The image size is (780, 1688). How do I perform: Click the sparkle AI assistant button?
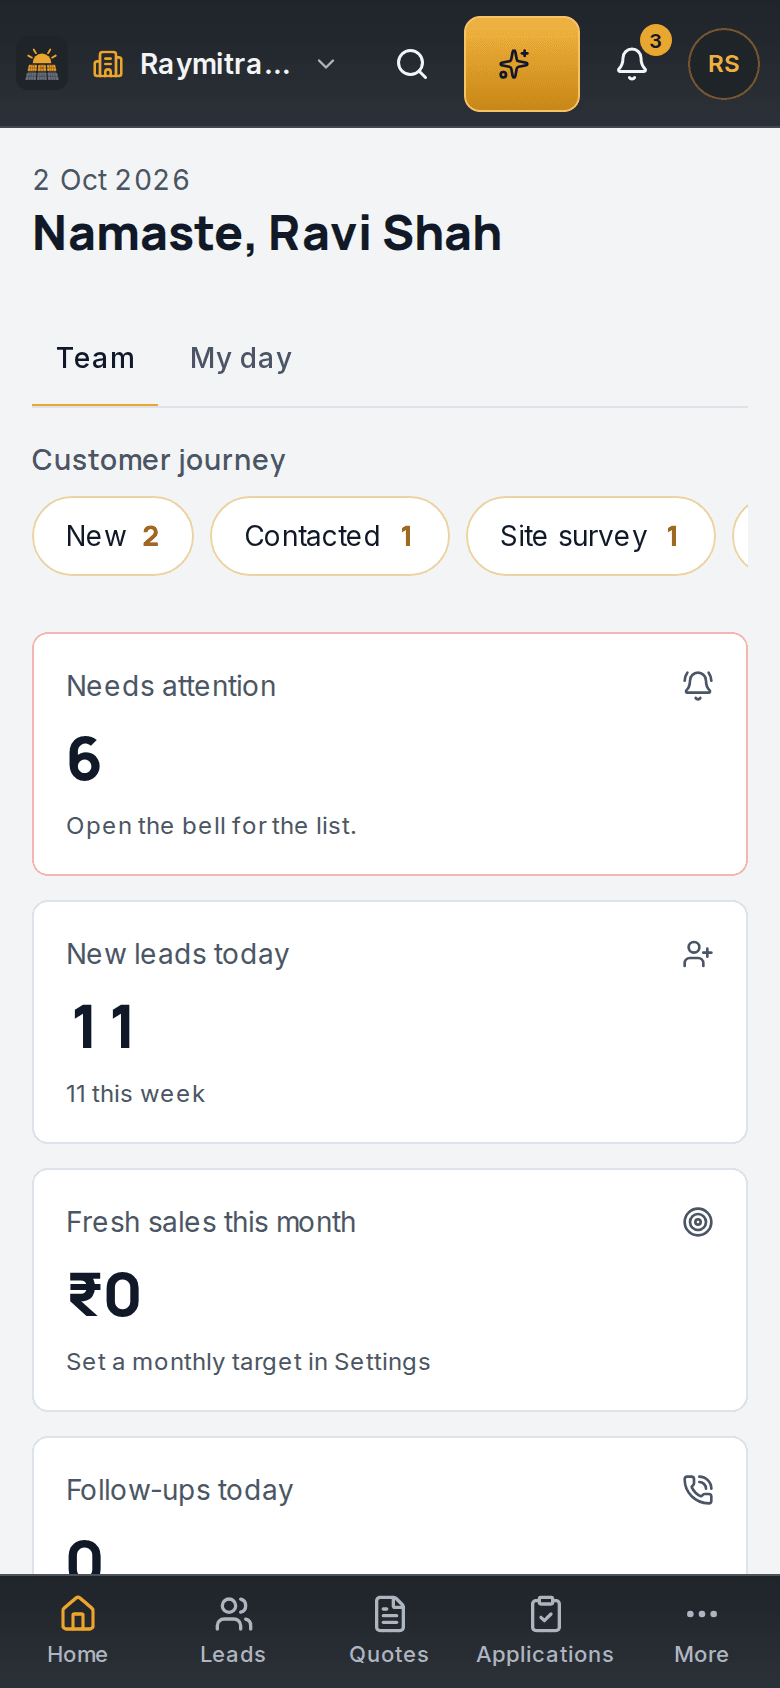click(522, 64)
